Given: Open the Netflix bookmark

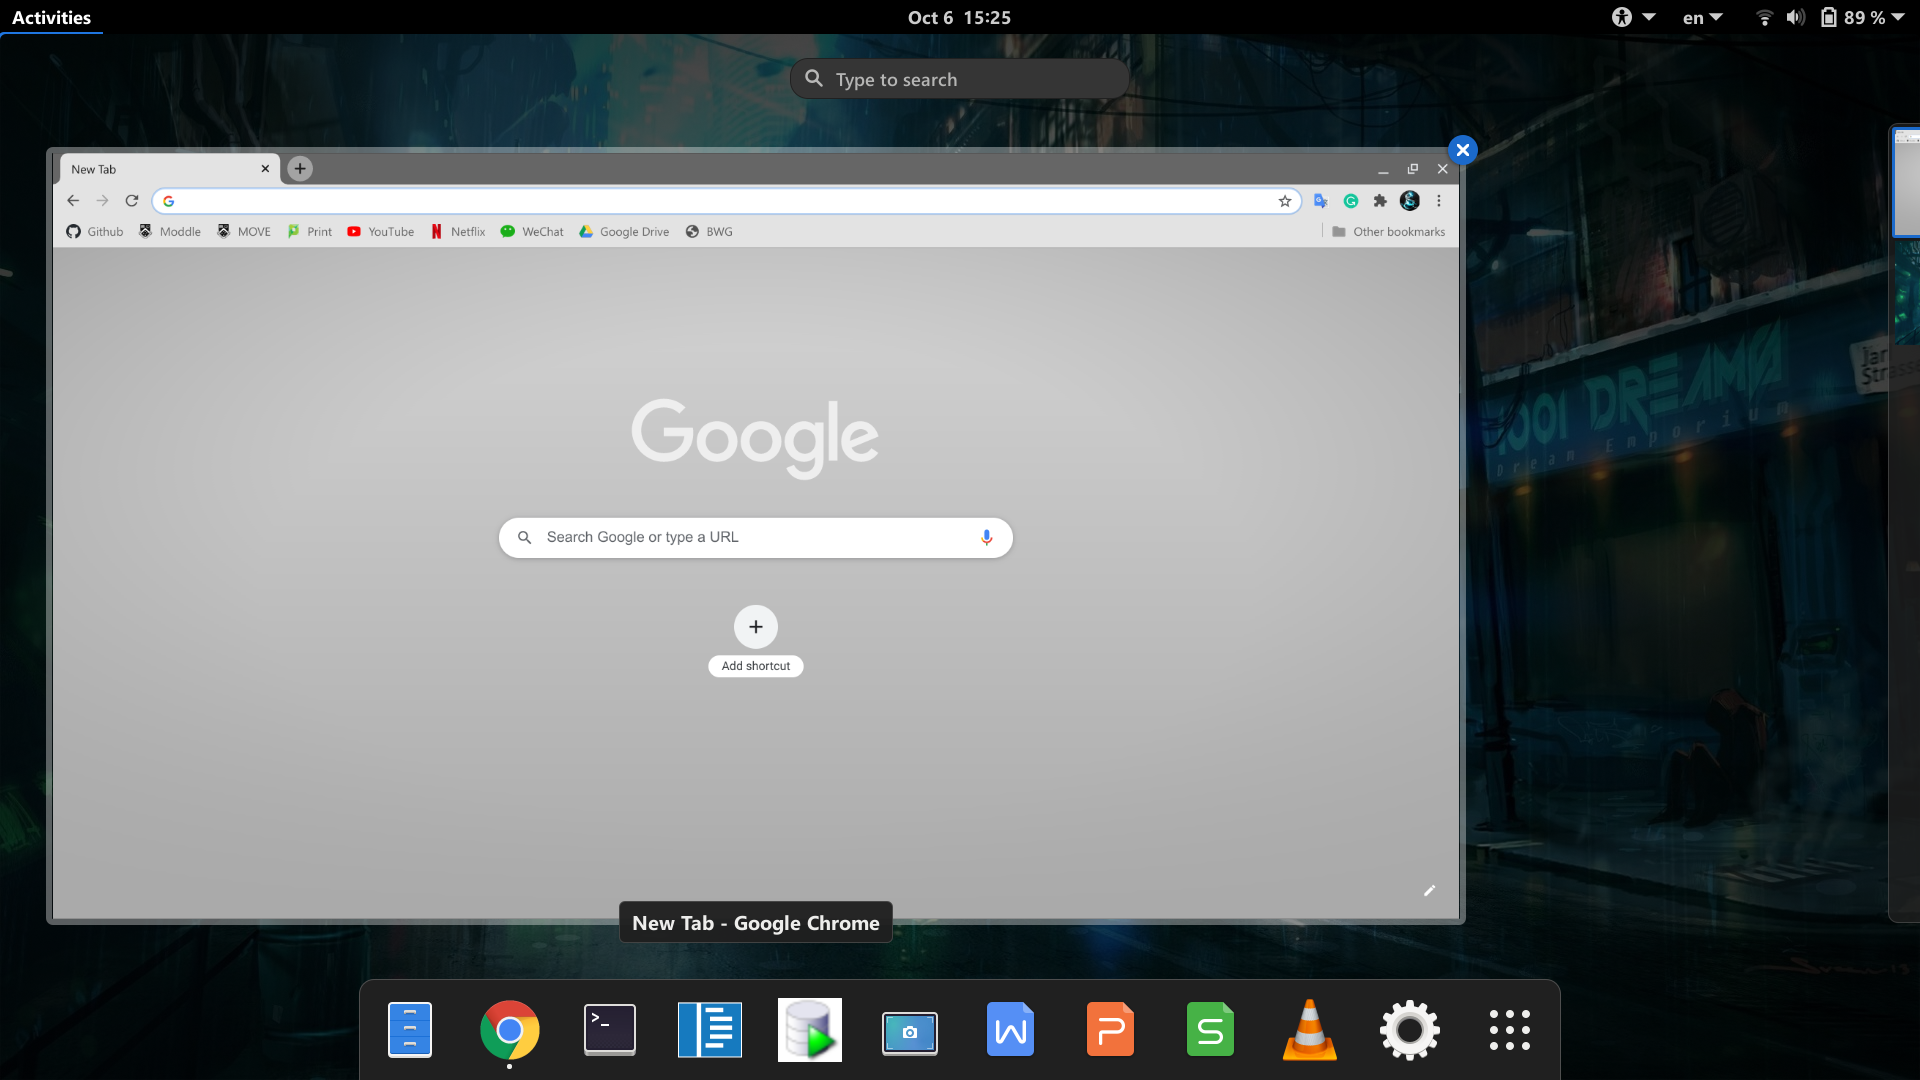Looking at the screenshot, I should [x=458, y=232].
